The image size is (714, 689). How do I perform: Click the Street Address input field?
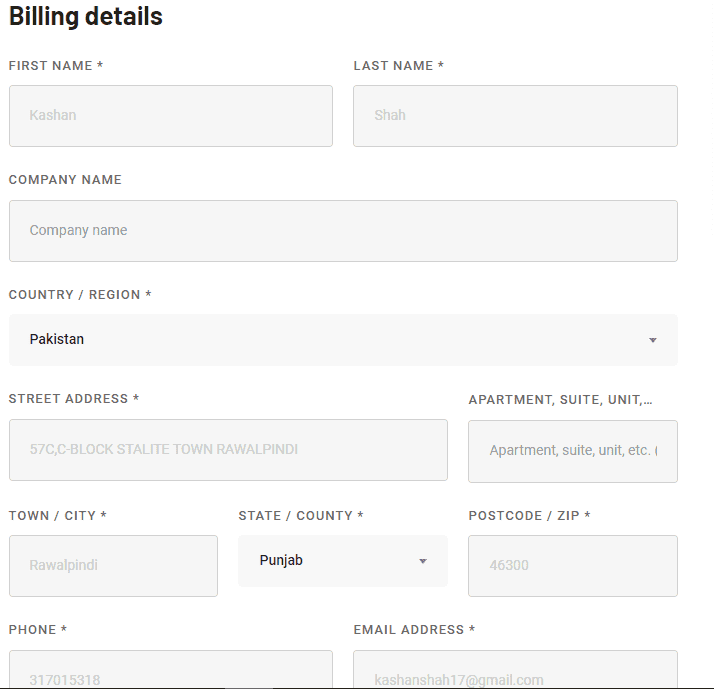pyautogui.click(x=228, y=450)
